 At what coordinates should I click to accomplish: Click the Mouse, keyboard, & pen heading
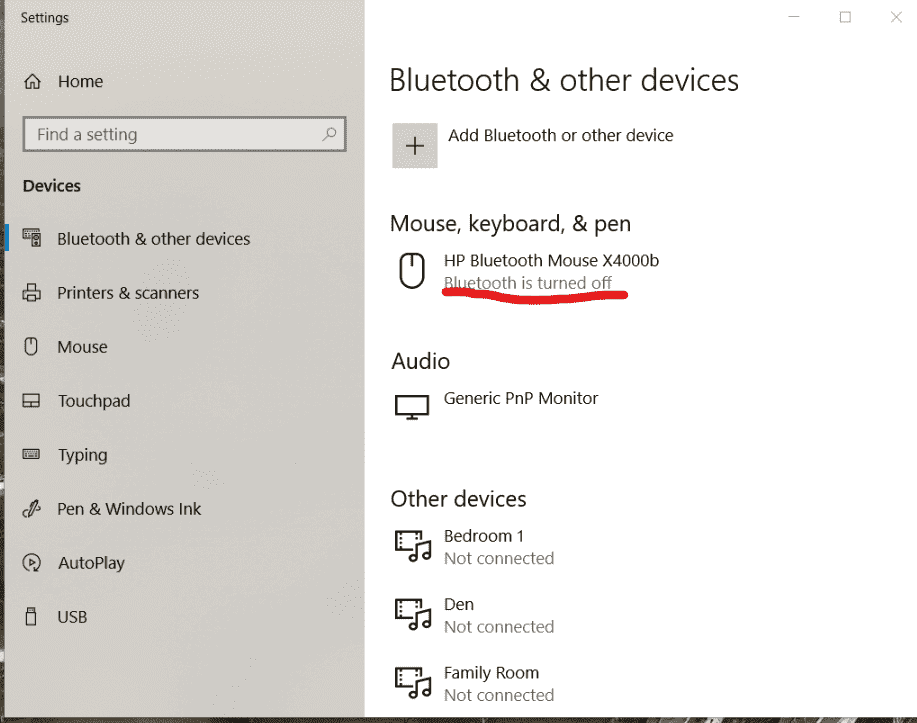point(511,224)
